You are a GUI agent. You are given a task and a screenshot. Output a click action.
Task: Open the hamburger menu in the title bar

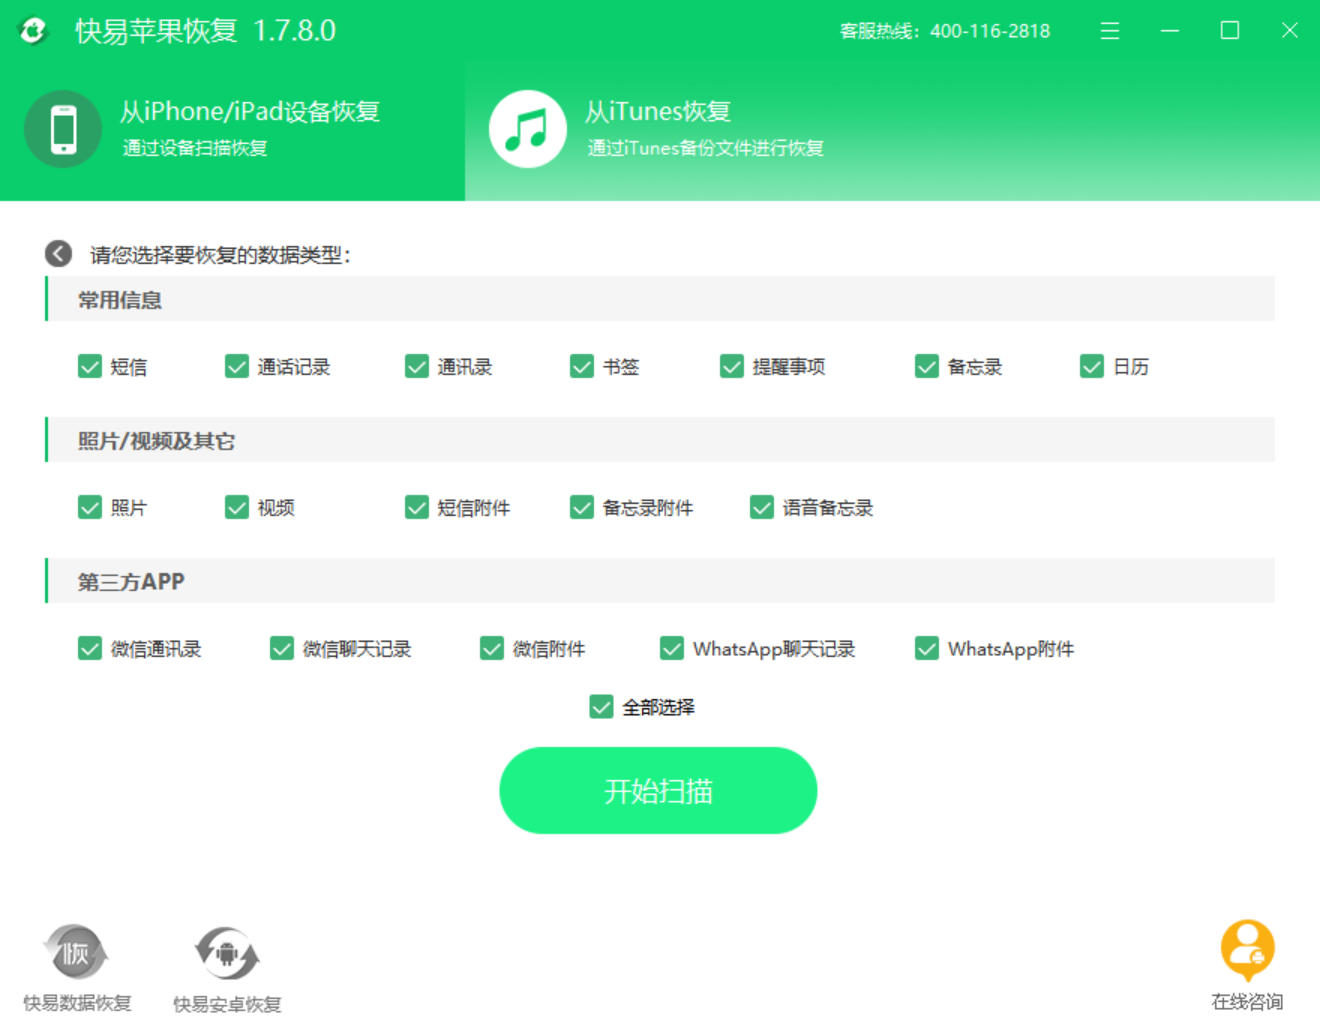[x=1109, y=30]
